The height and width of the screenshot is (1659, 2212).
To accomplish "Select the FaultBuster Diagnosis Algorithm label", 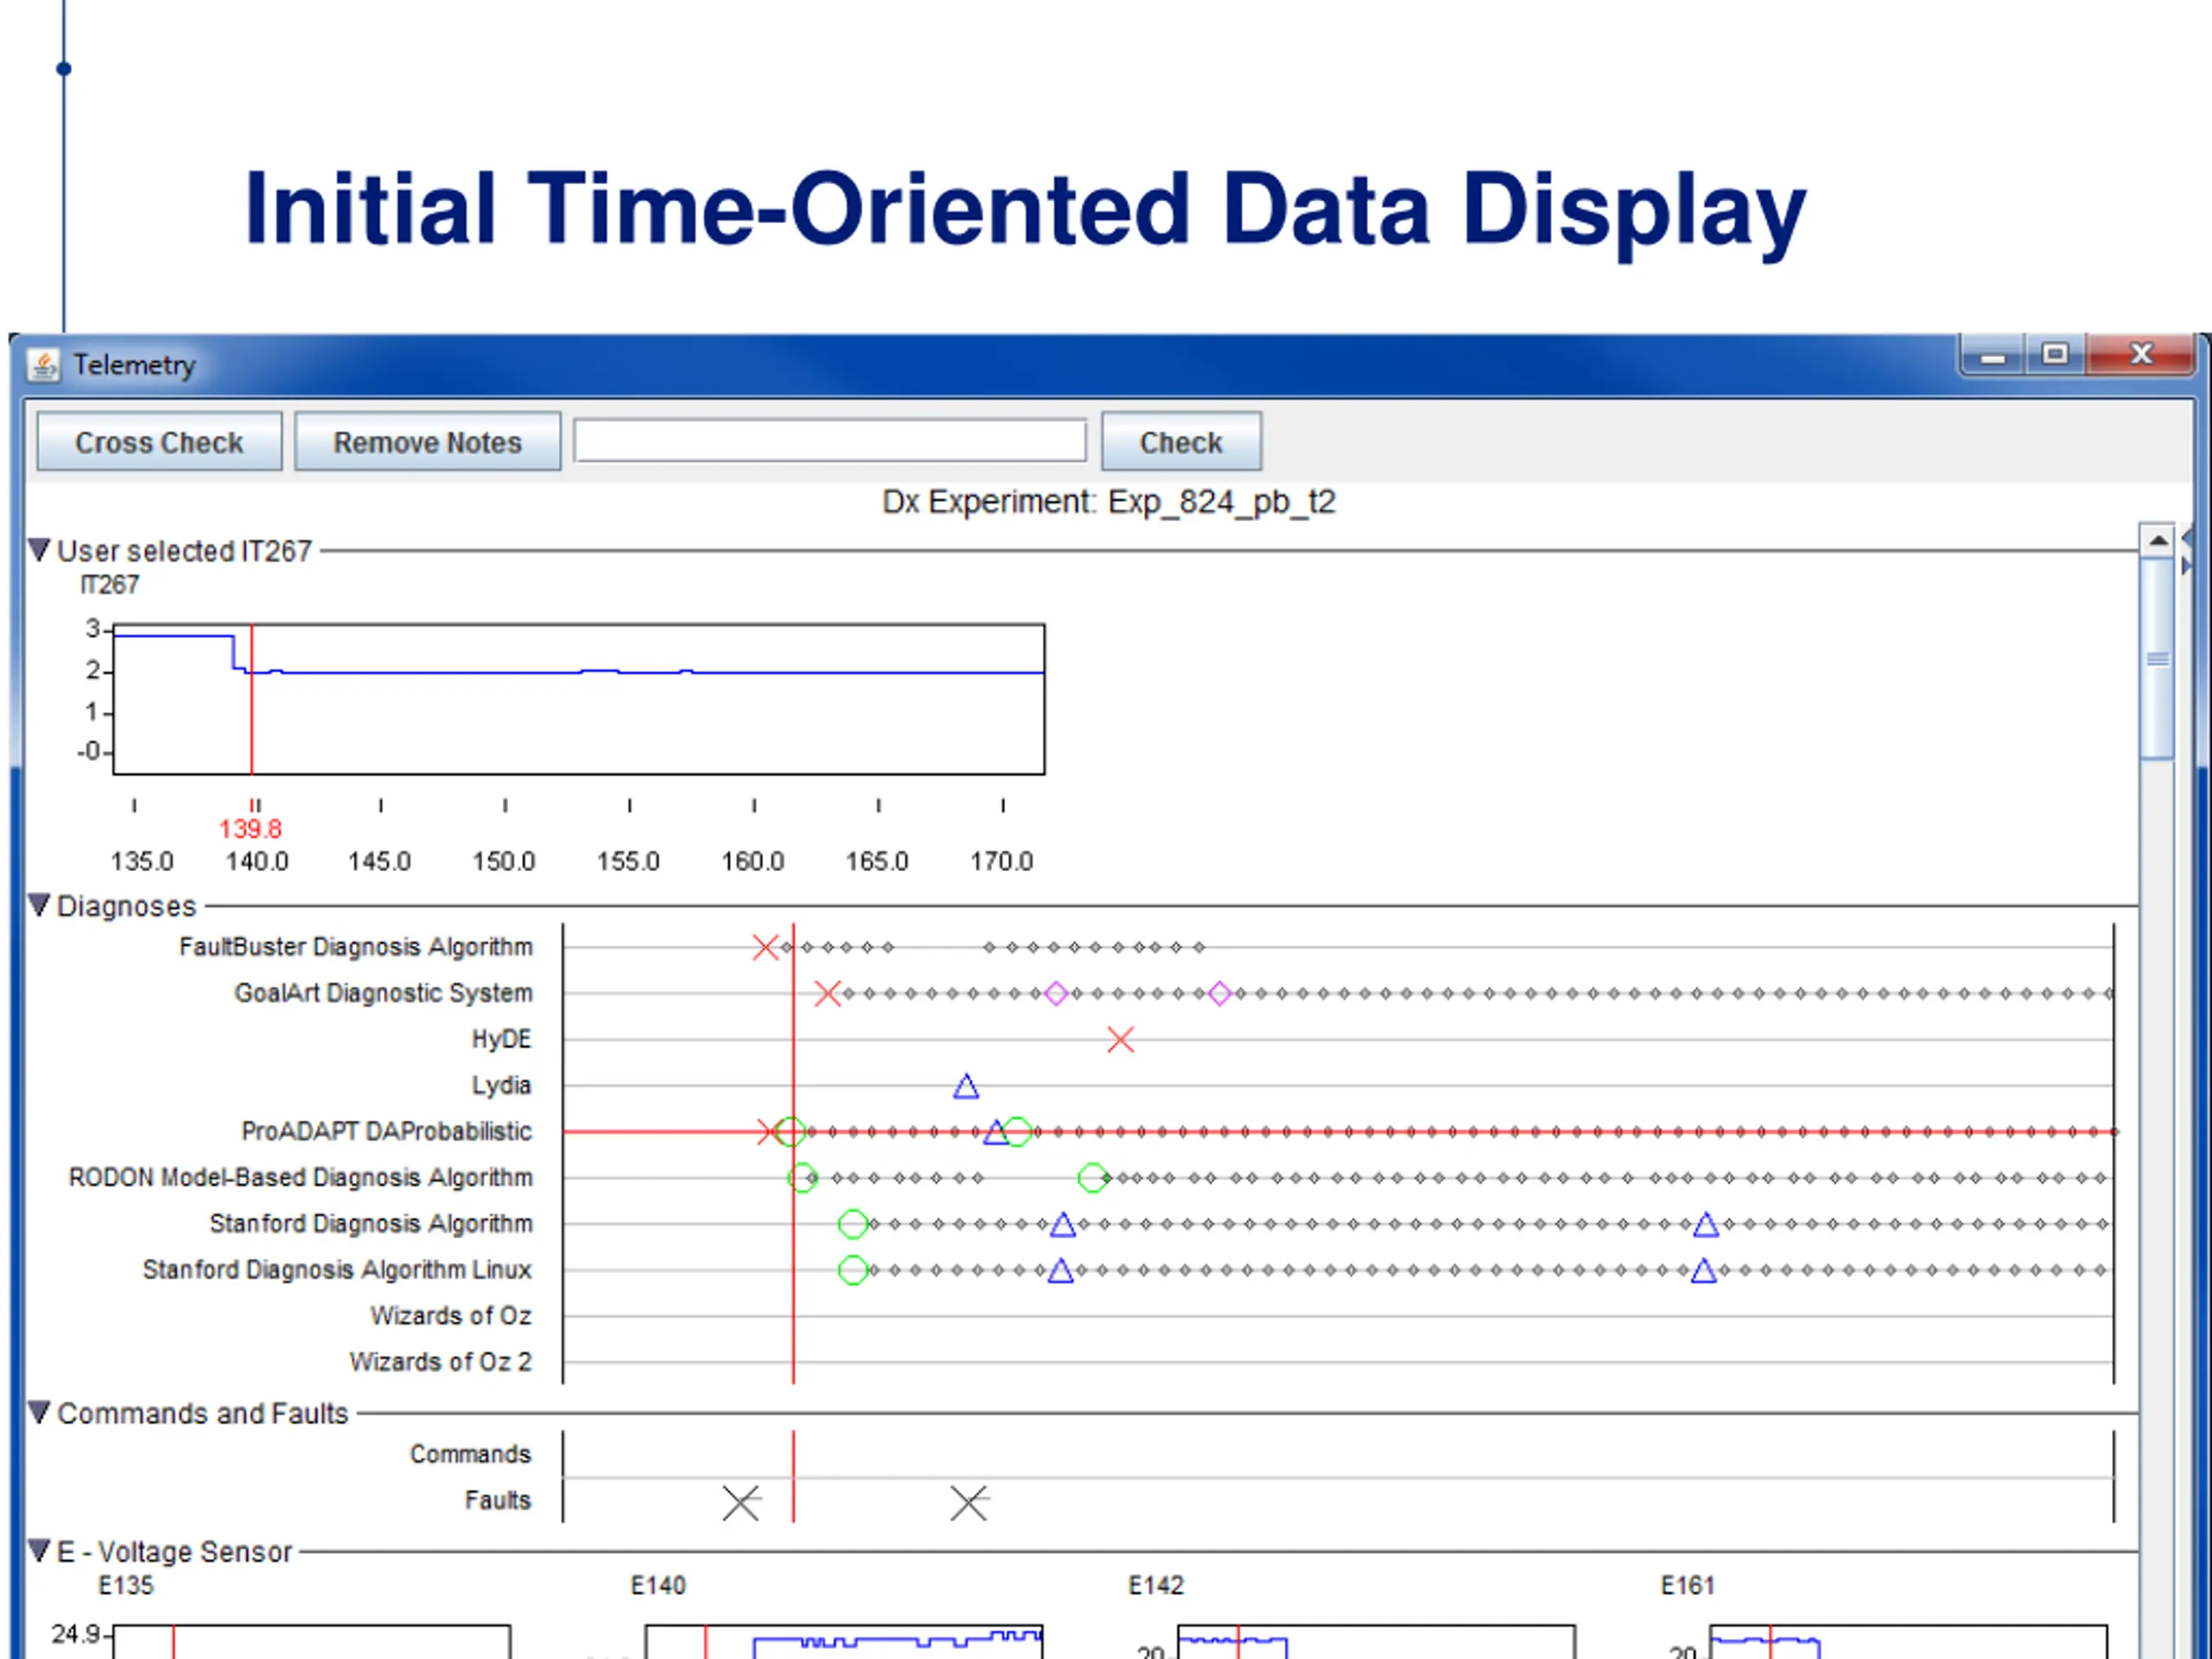I will 356,947.
